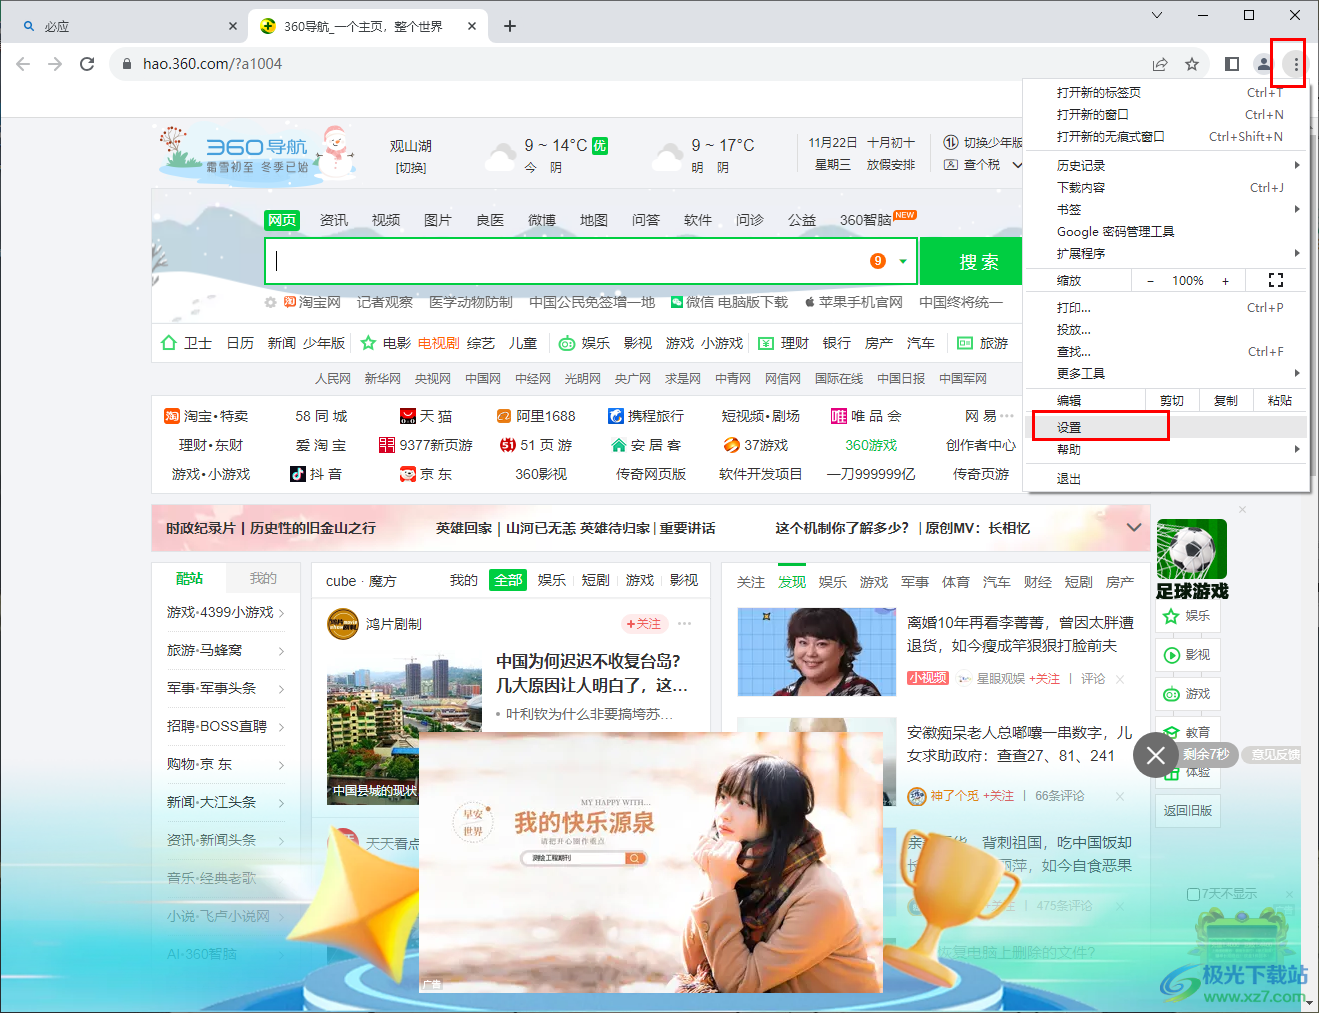The width and height of the screenshot is (1319, 1013).
Task: Close the floating ad with X circle
Action: (x=1156, y=755)
